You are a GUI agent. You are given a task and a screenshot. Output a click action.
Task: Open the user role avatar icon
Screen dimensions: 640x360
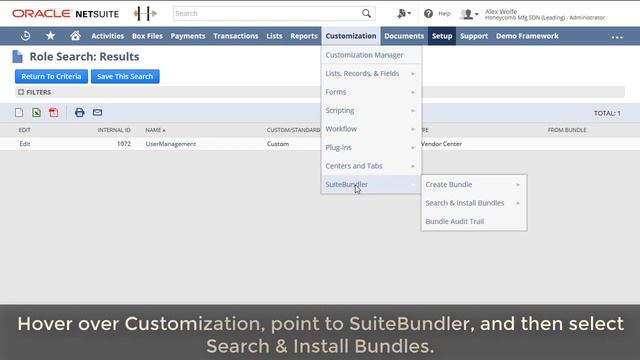point(469,14)
